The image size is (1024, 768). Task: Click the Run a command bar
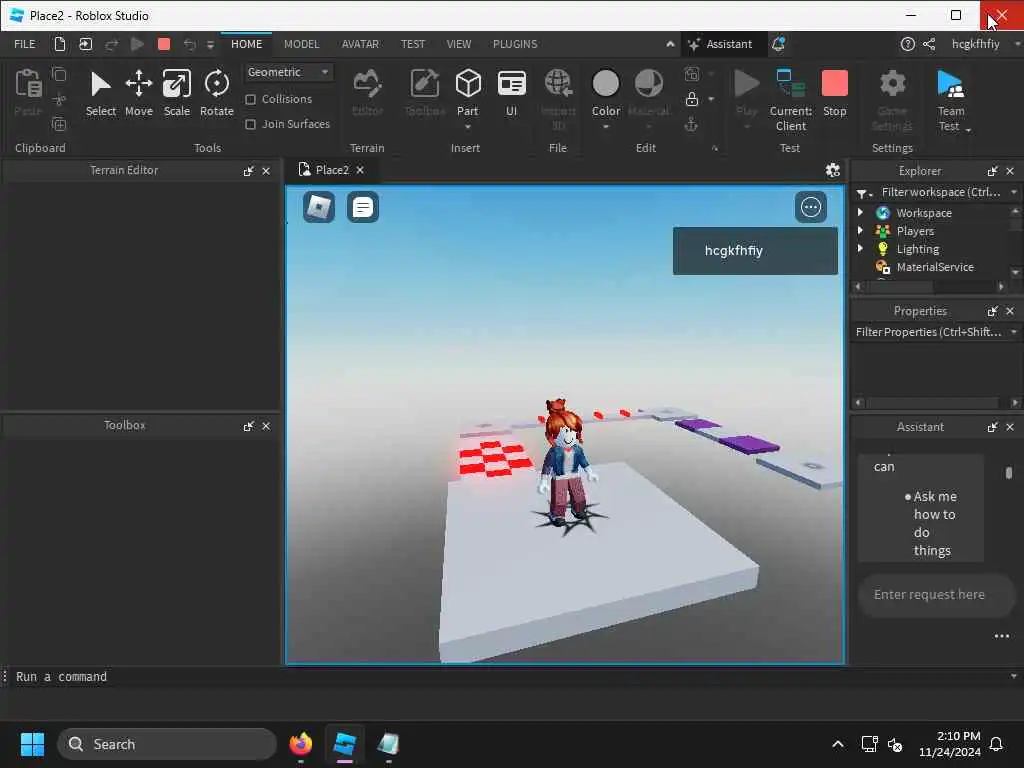[509, 677]
